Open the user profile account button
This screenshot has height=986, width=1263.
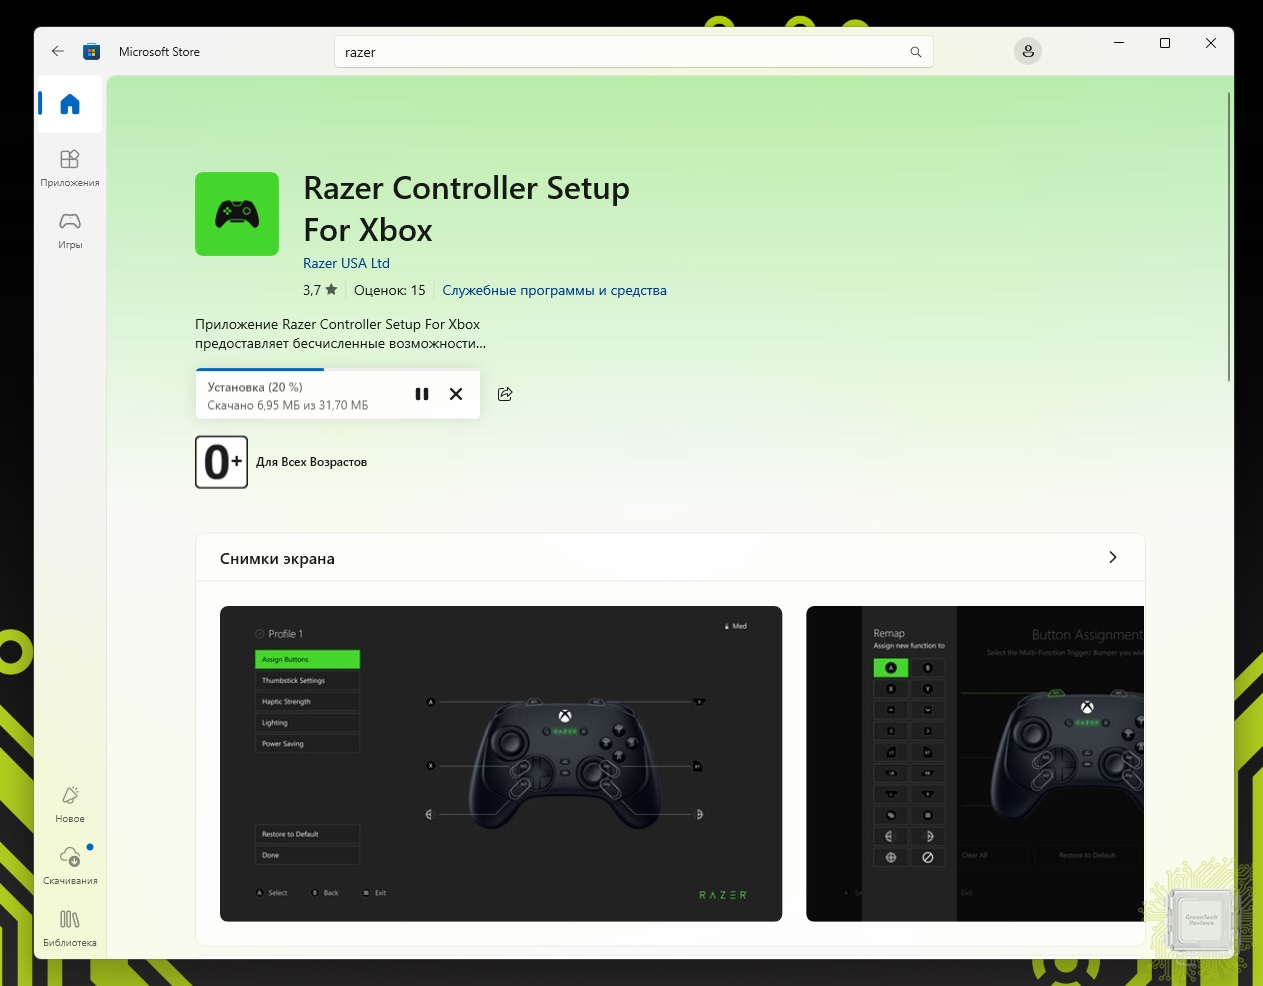point(1027,52)
